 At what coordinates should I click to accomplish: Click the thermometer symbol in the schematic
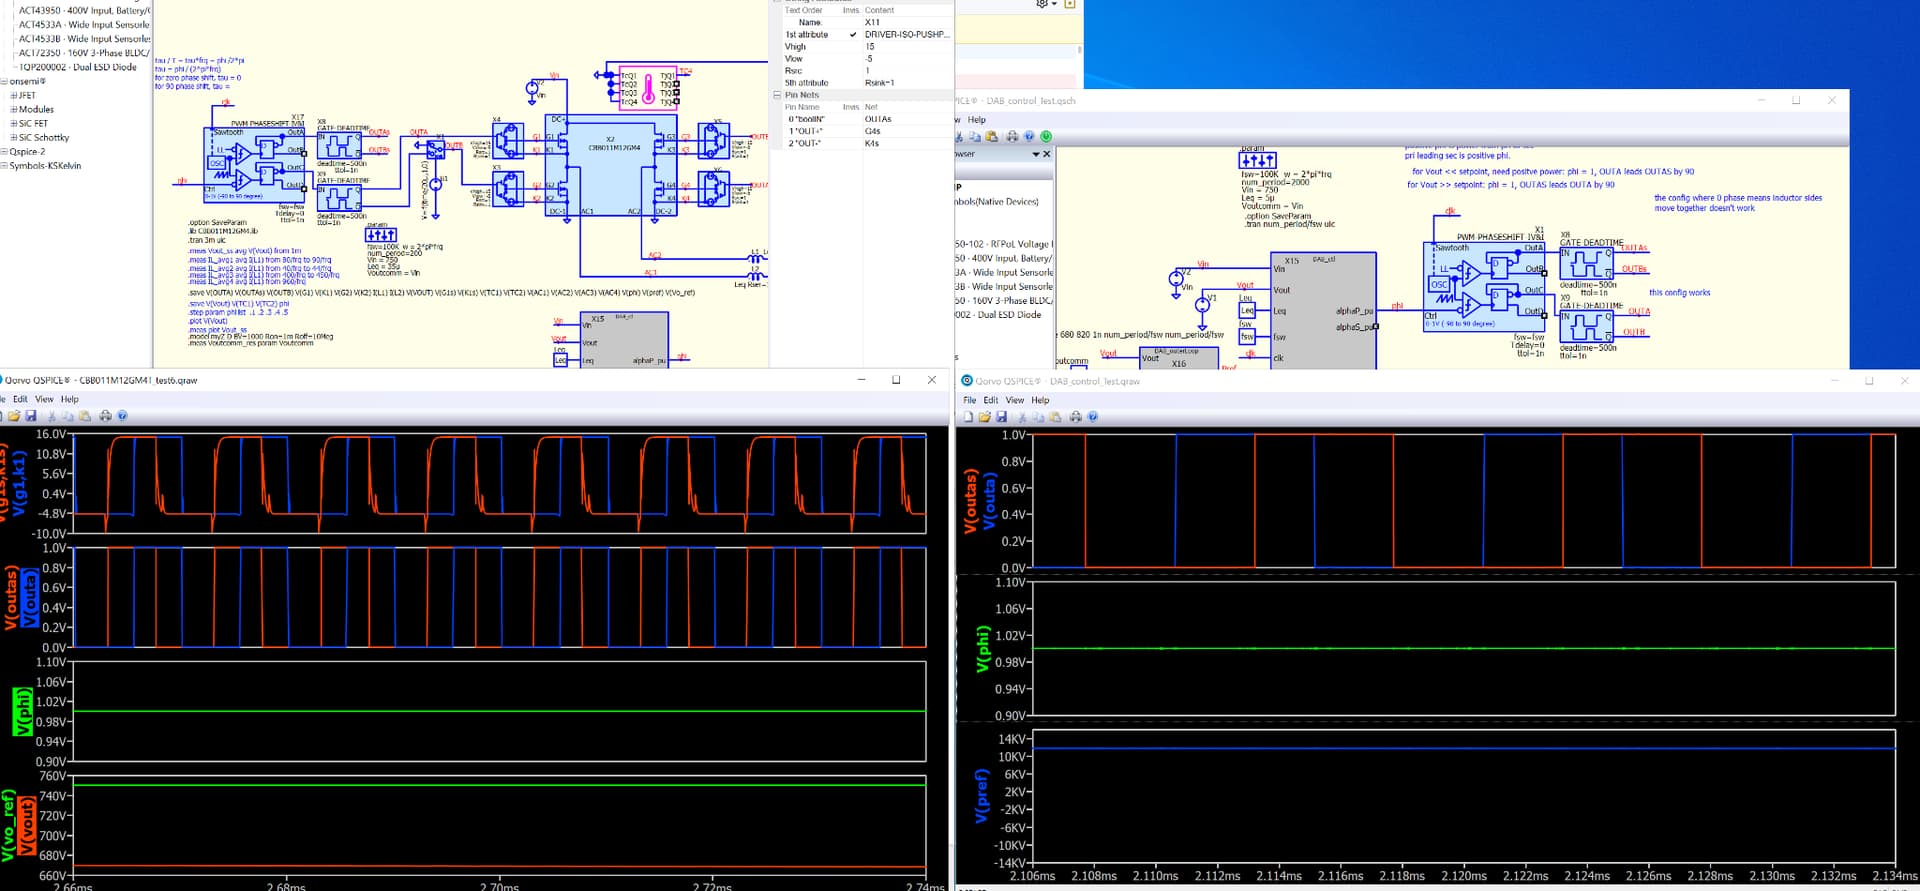tap(648, 89)
